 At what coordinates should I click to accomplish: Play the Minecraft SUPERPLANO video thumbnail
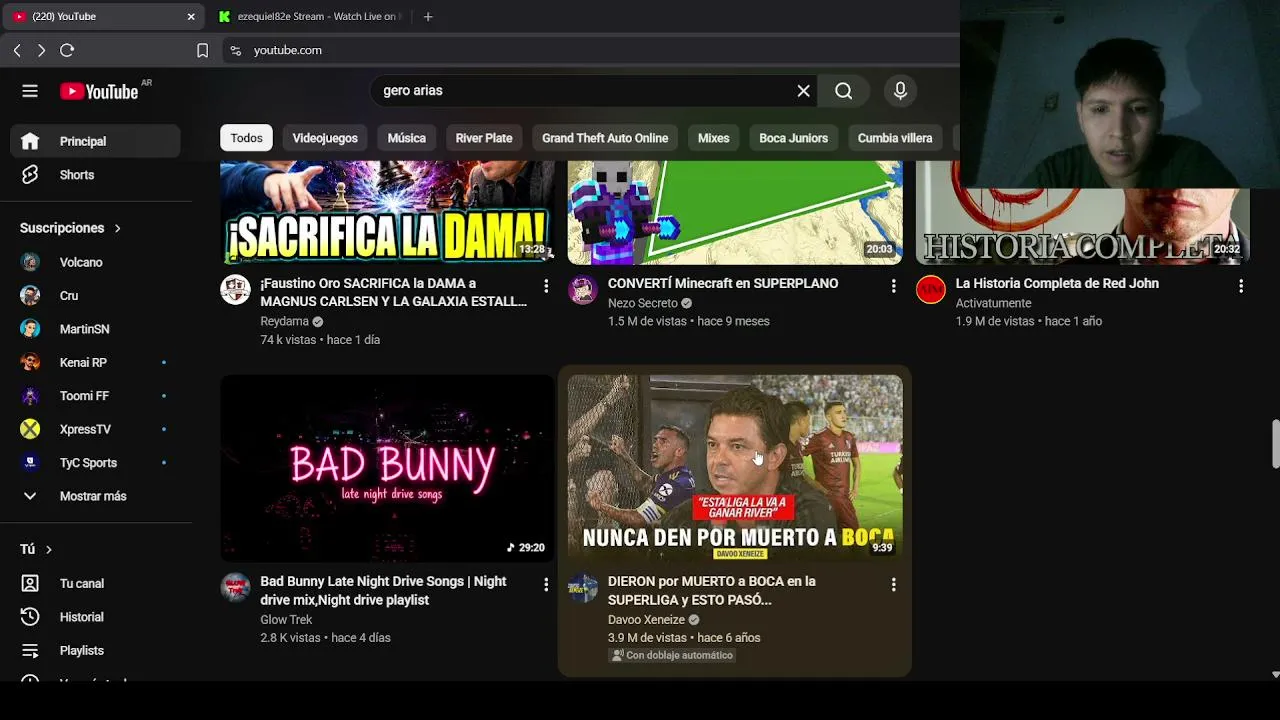pyautogui.click(x=735, y=212)
